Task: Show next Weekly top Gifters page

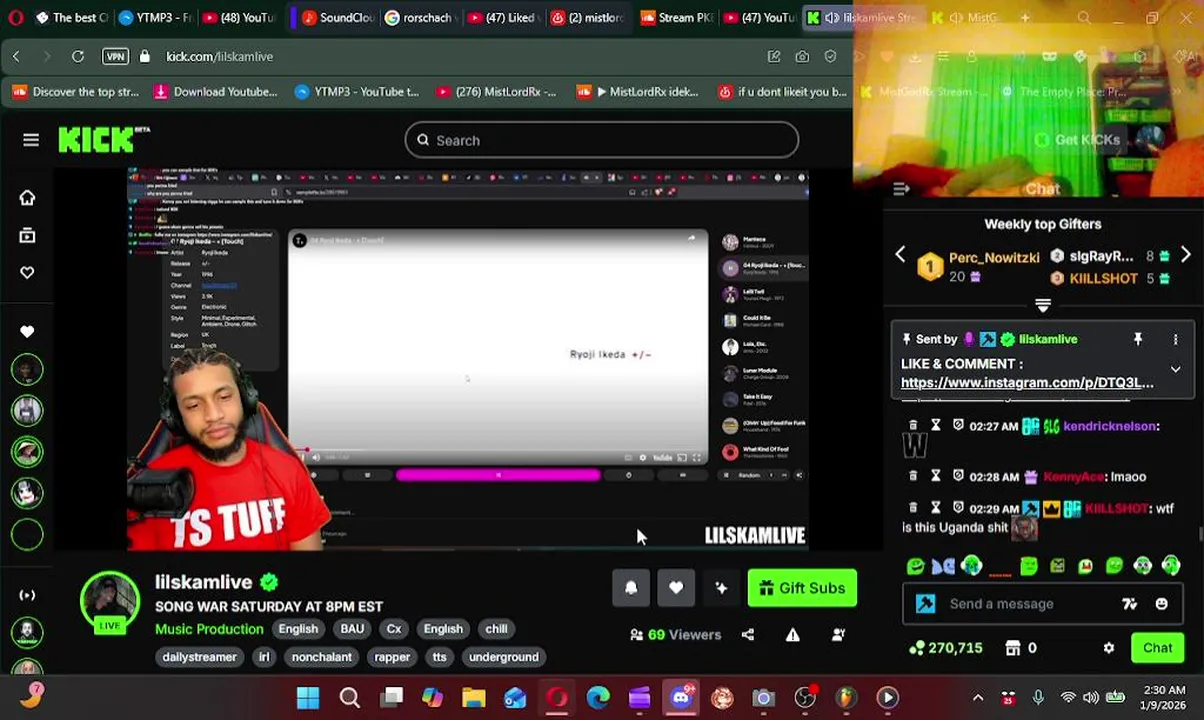Action: pyautogui.click(x=1186, y=256)
